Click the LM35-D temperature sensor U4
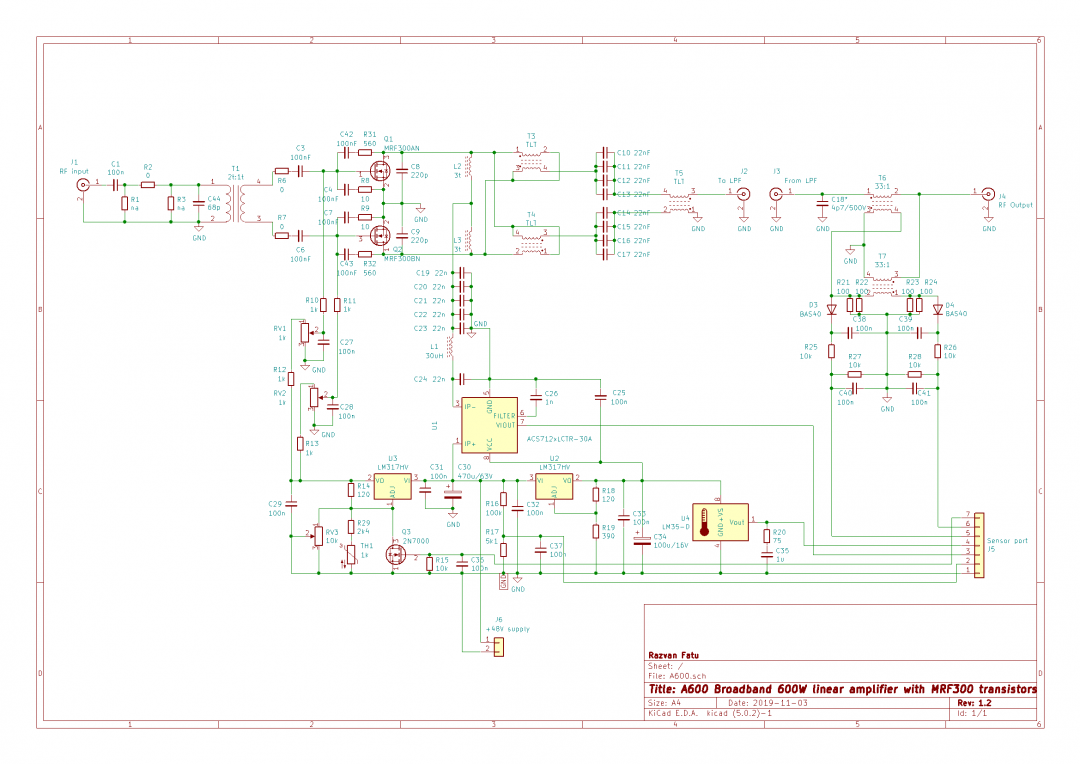Screen dimensions: 1080x764 [718, 520]
